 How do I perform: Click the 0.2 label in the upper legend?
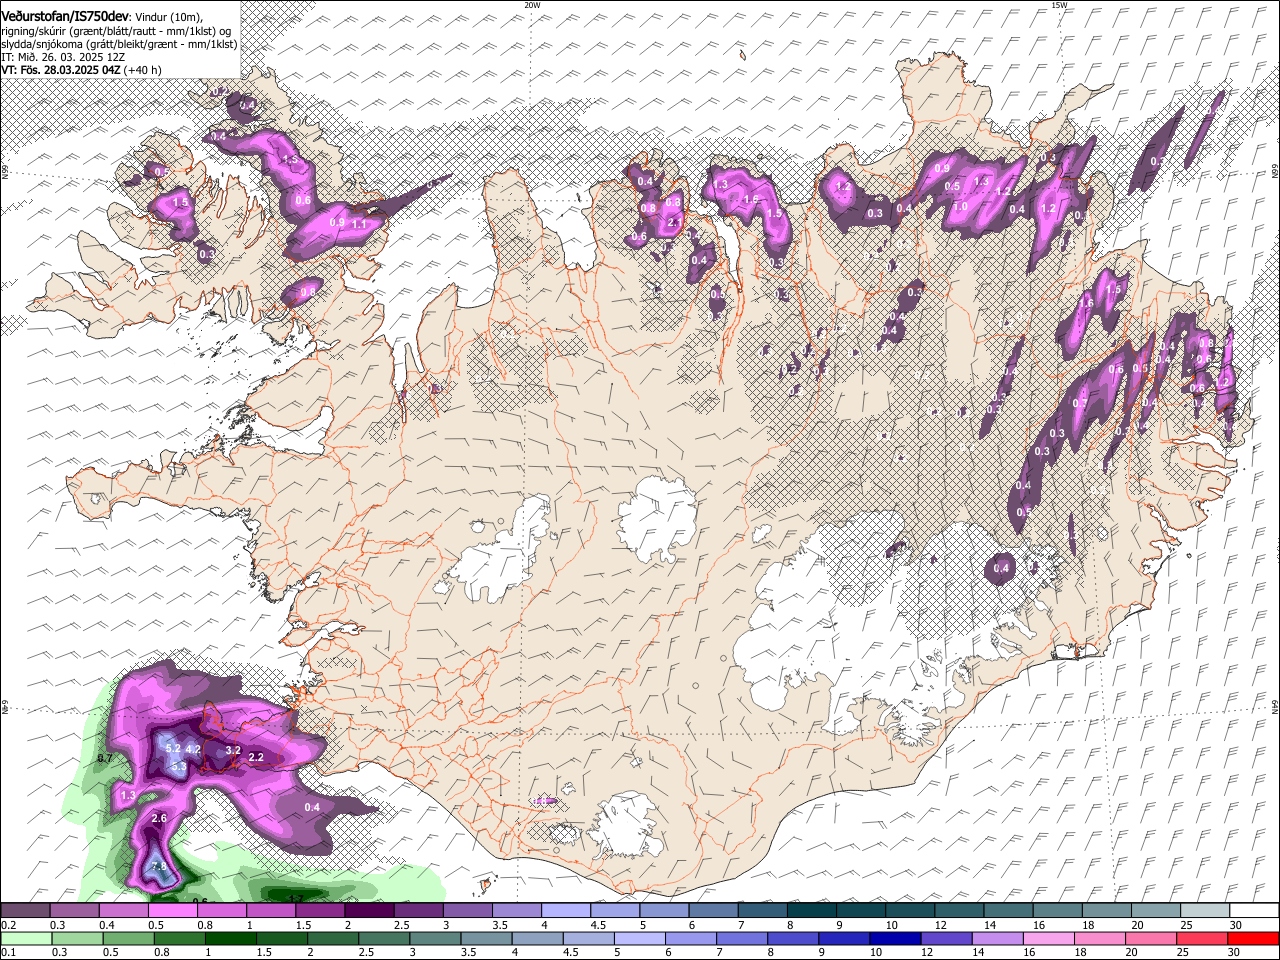(8, 924)
